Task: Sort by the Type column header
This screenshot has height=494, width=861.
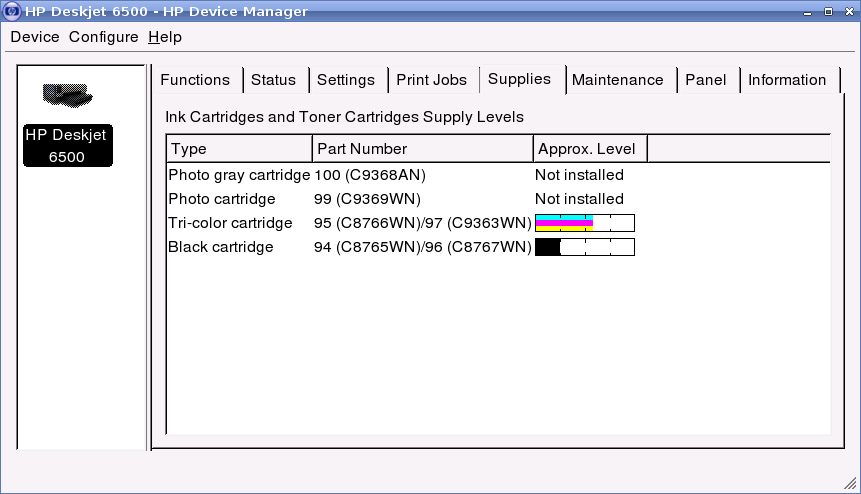Action: pos(239,149)
